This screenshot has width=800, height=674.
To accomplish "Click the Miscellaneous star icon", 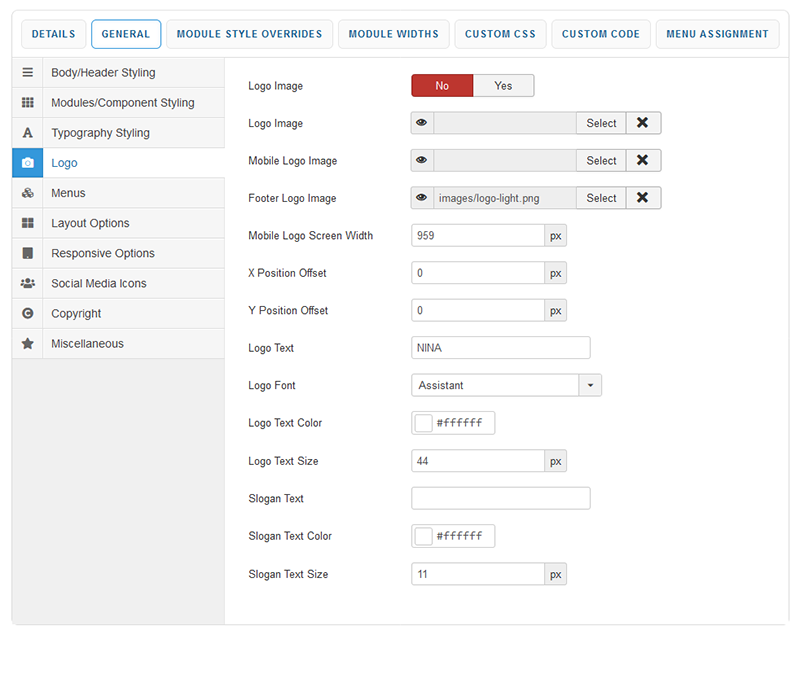I will 28,343.
